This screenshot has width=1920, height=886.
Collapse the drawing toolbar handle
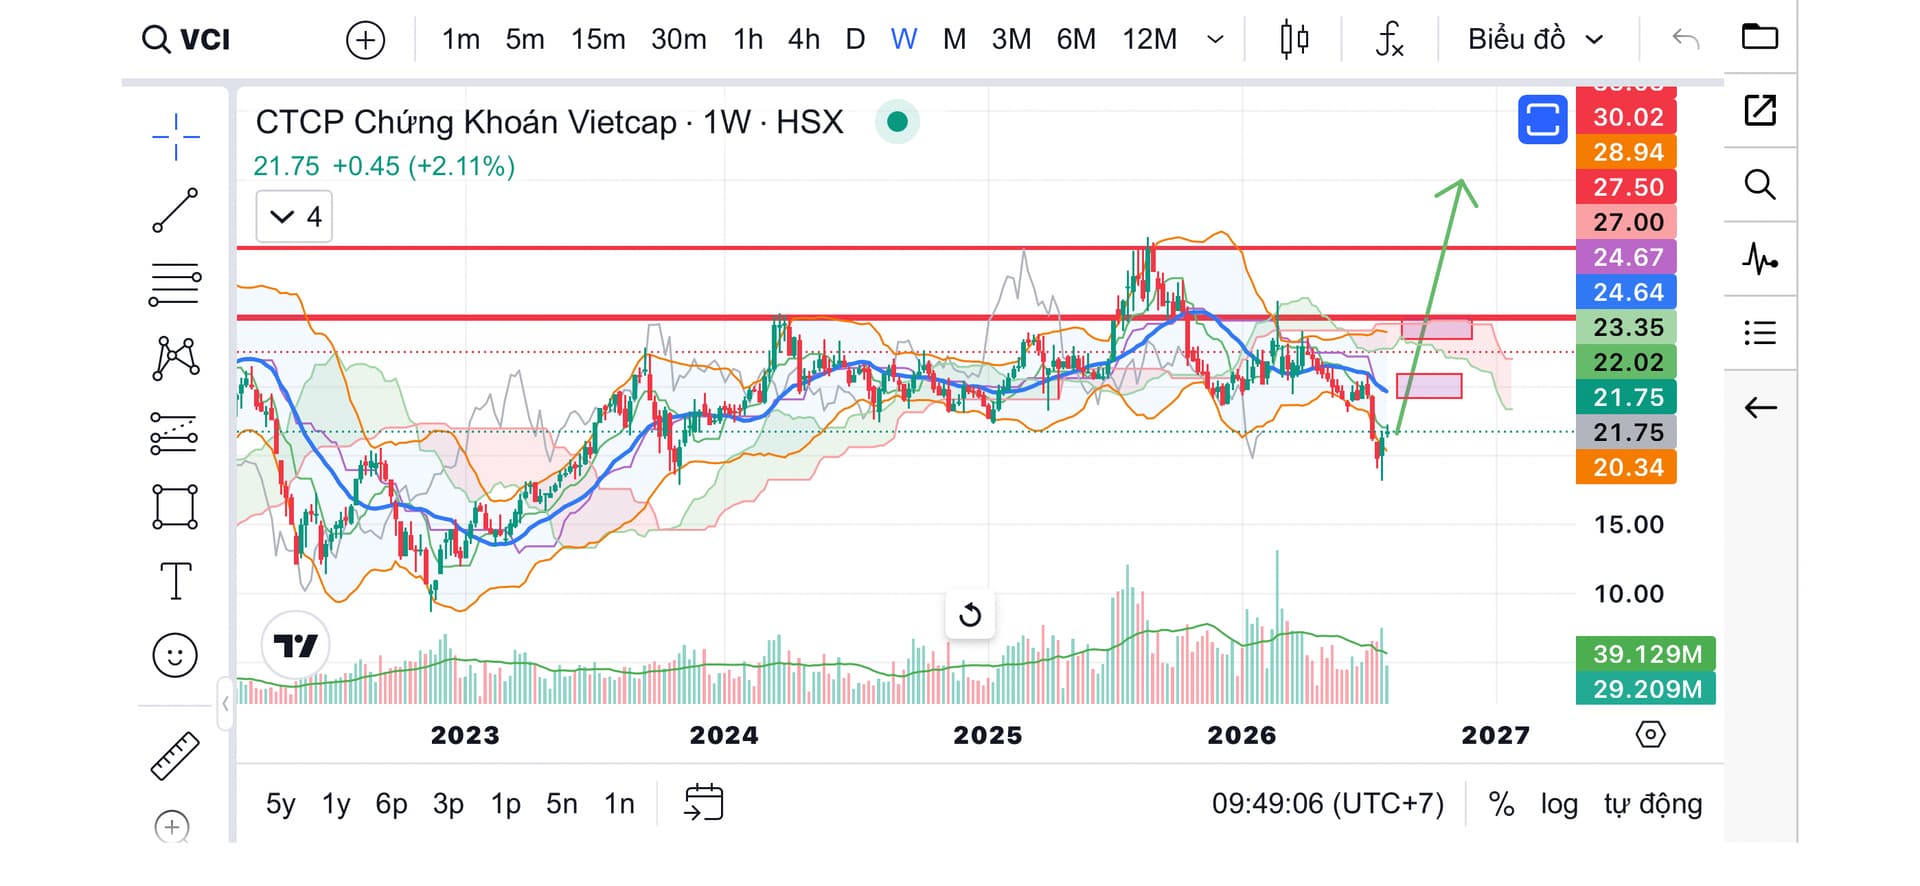coord(226,703)
